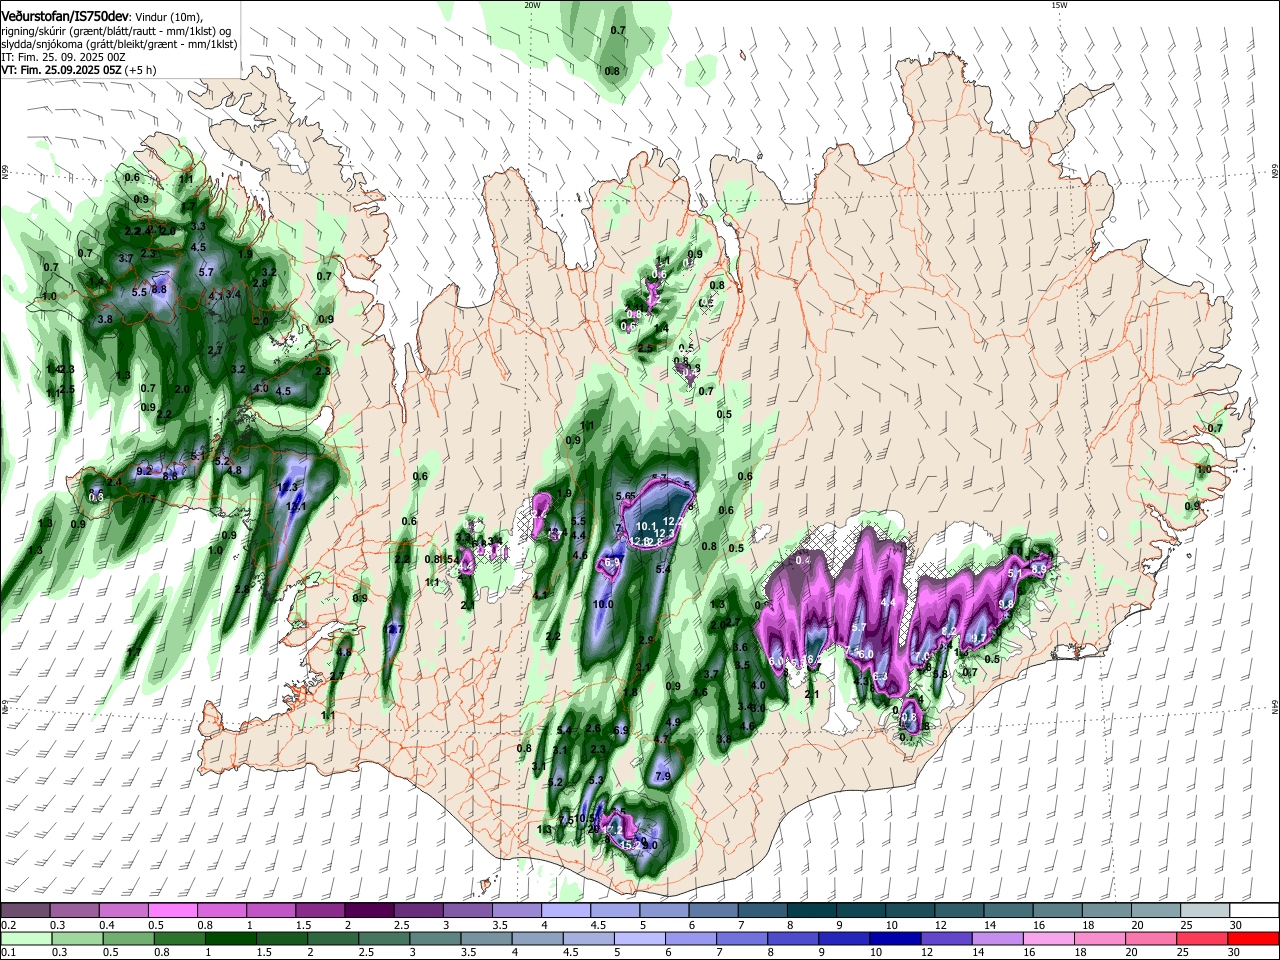1280x960 pixels.
Task: Select the "slydda/snjókoma" legend description line
Action: click(119, 44)
